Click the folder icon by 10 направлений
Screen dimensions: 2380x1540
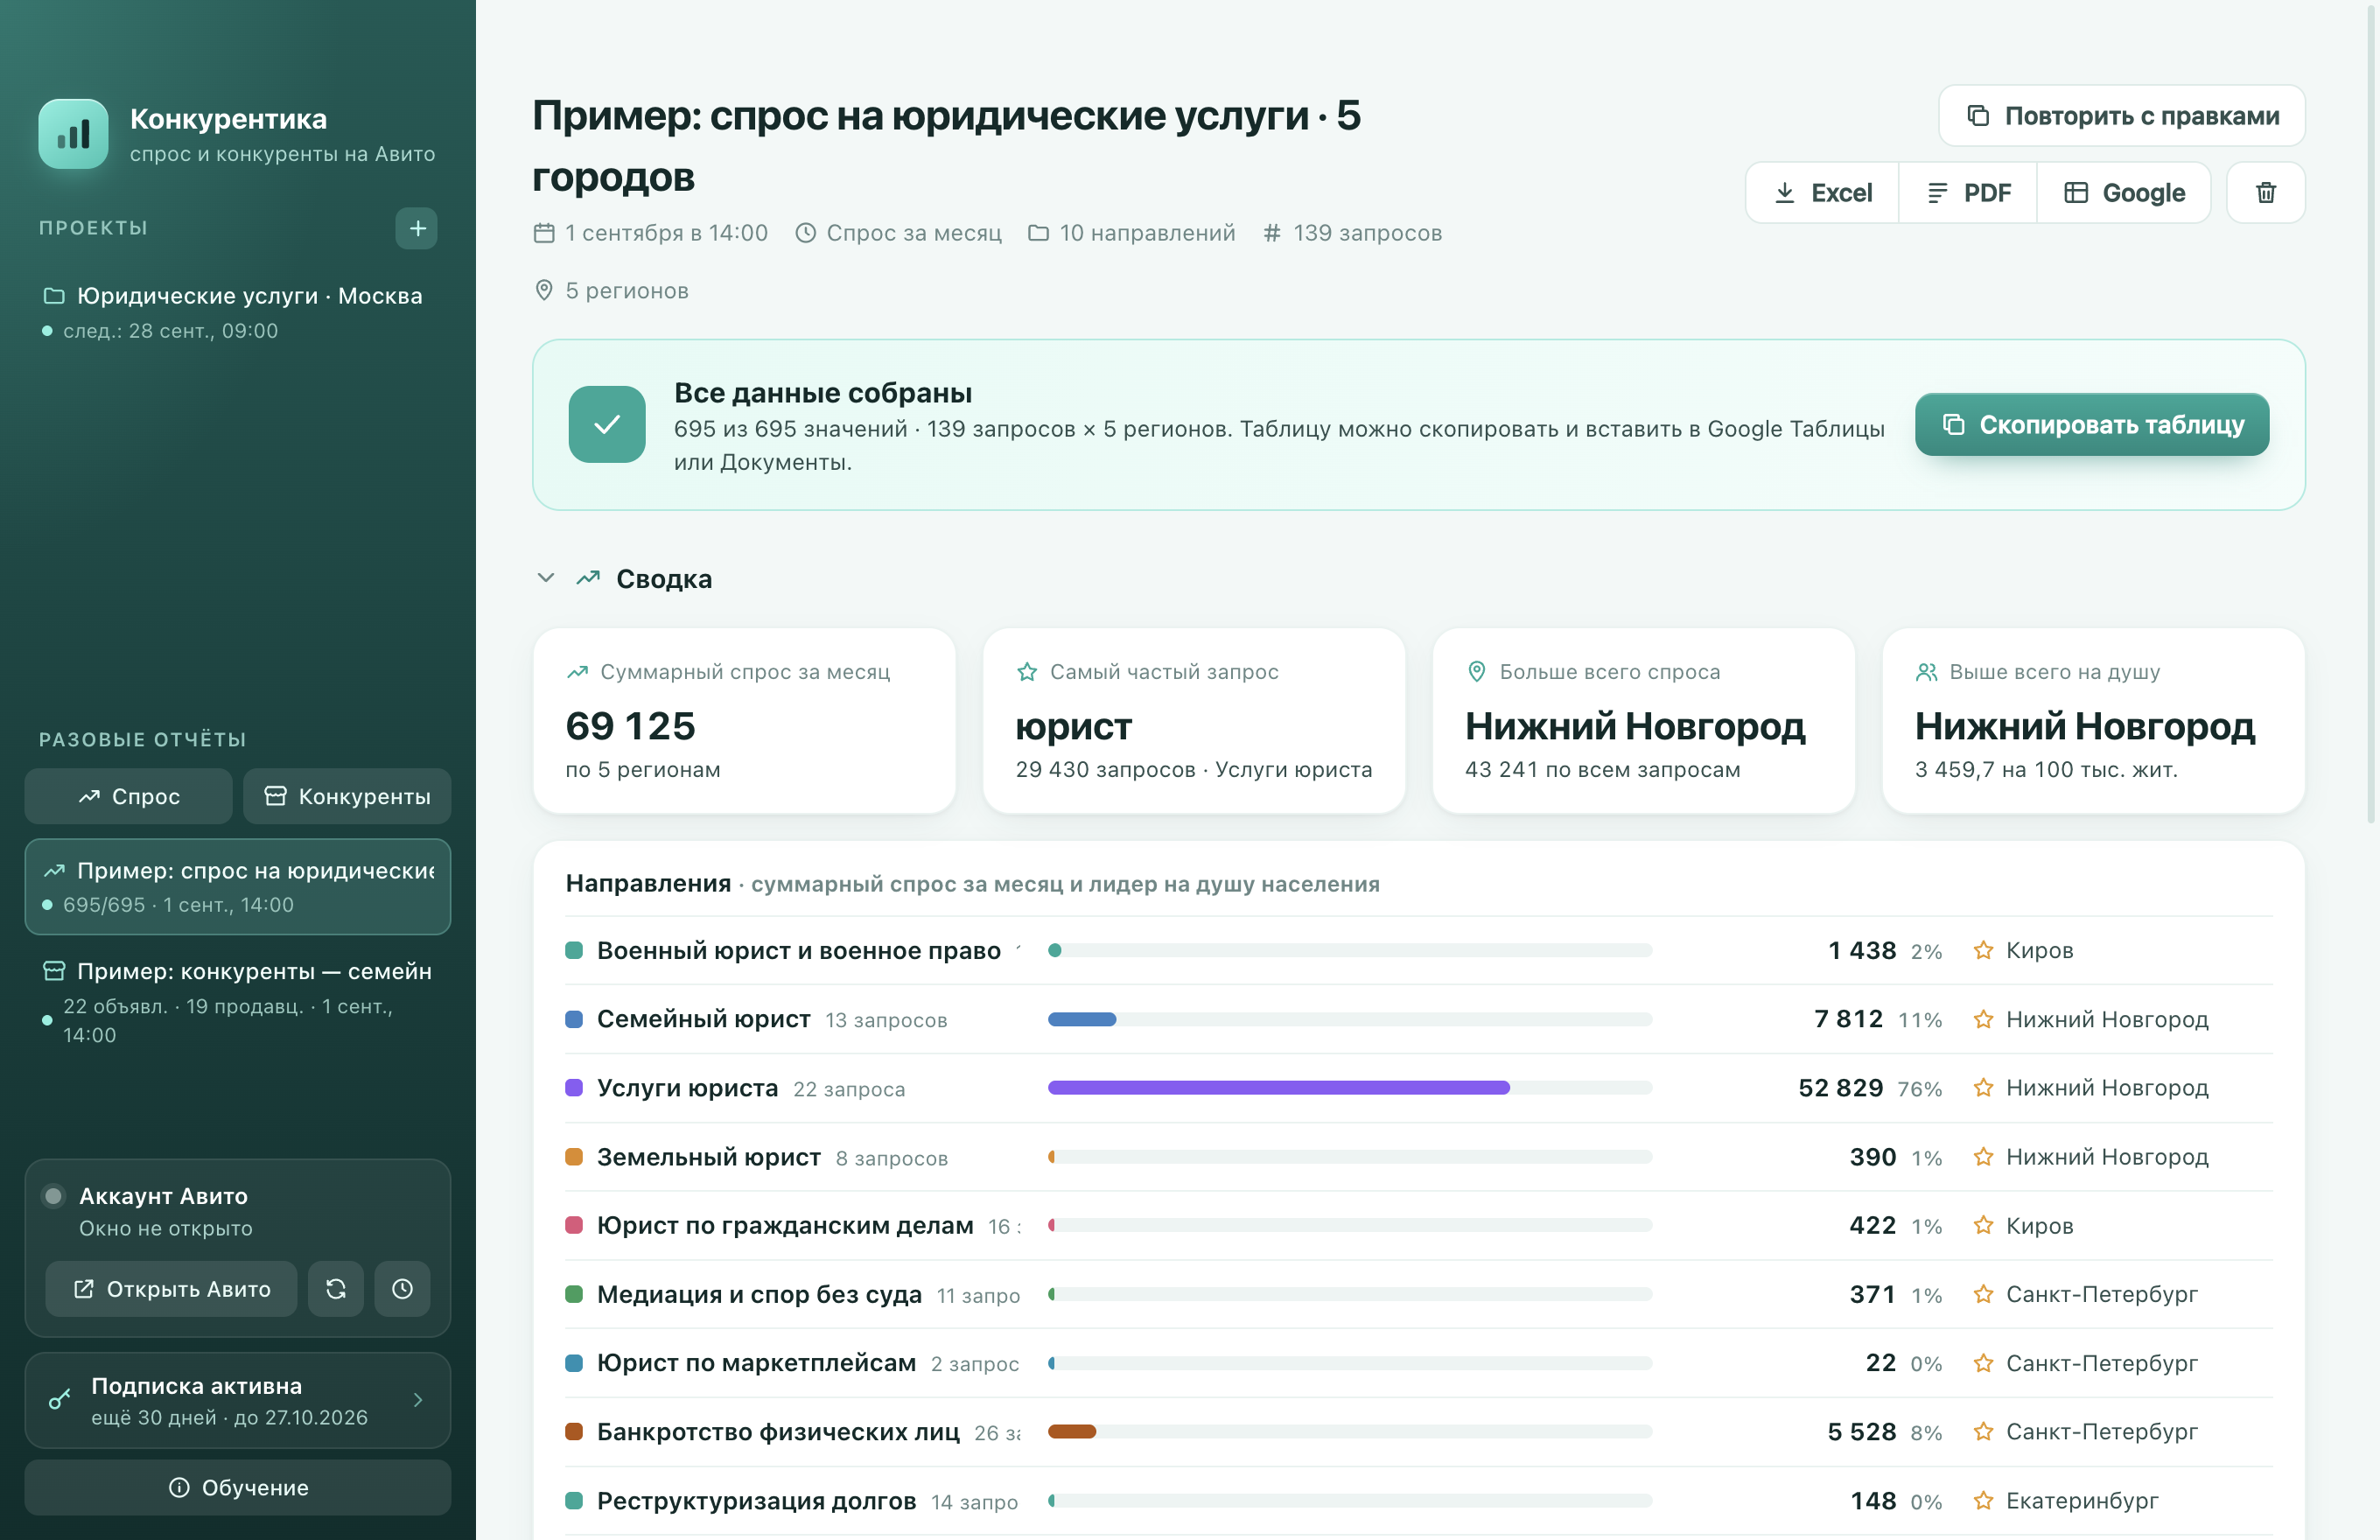click(x=1038, y=233)
